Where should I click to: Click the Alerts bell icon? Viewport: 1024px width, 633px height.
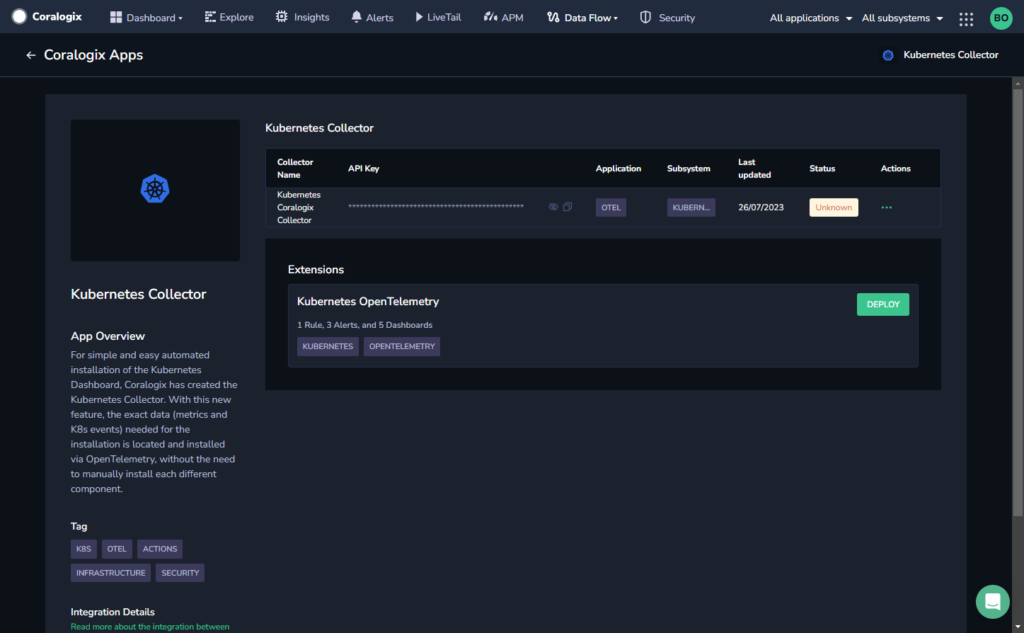point(357,17)
